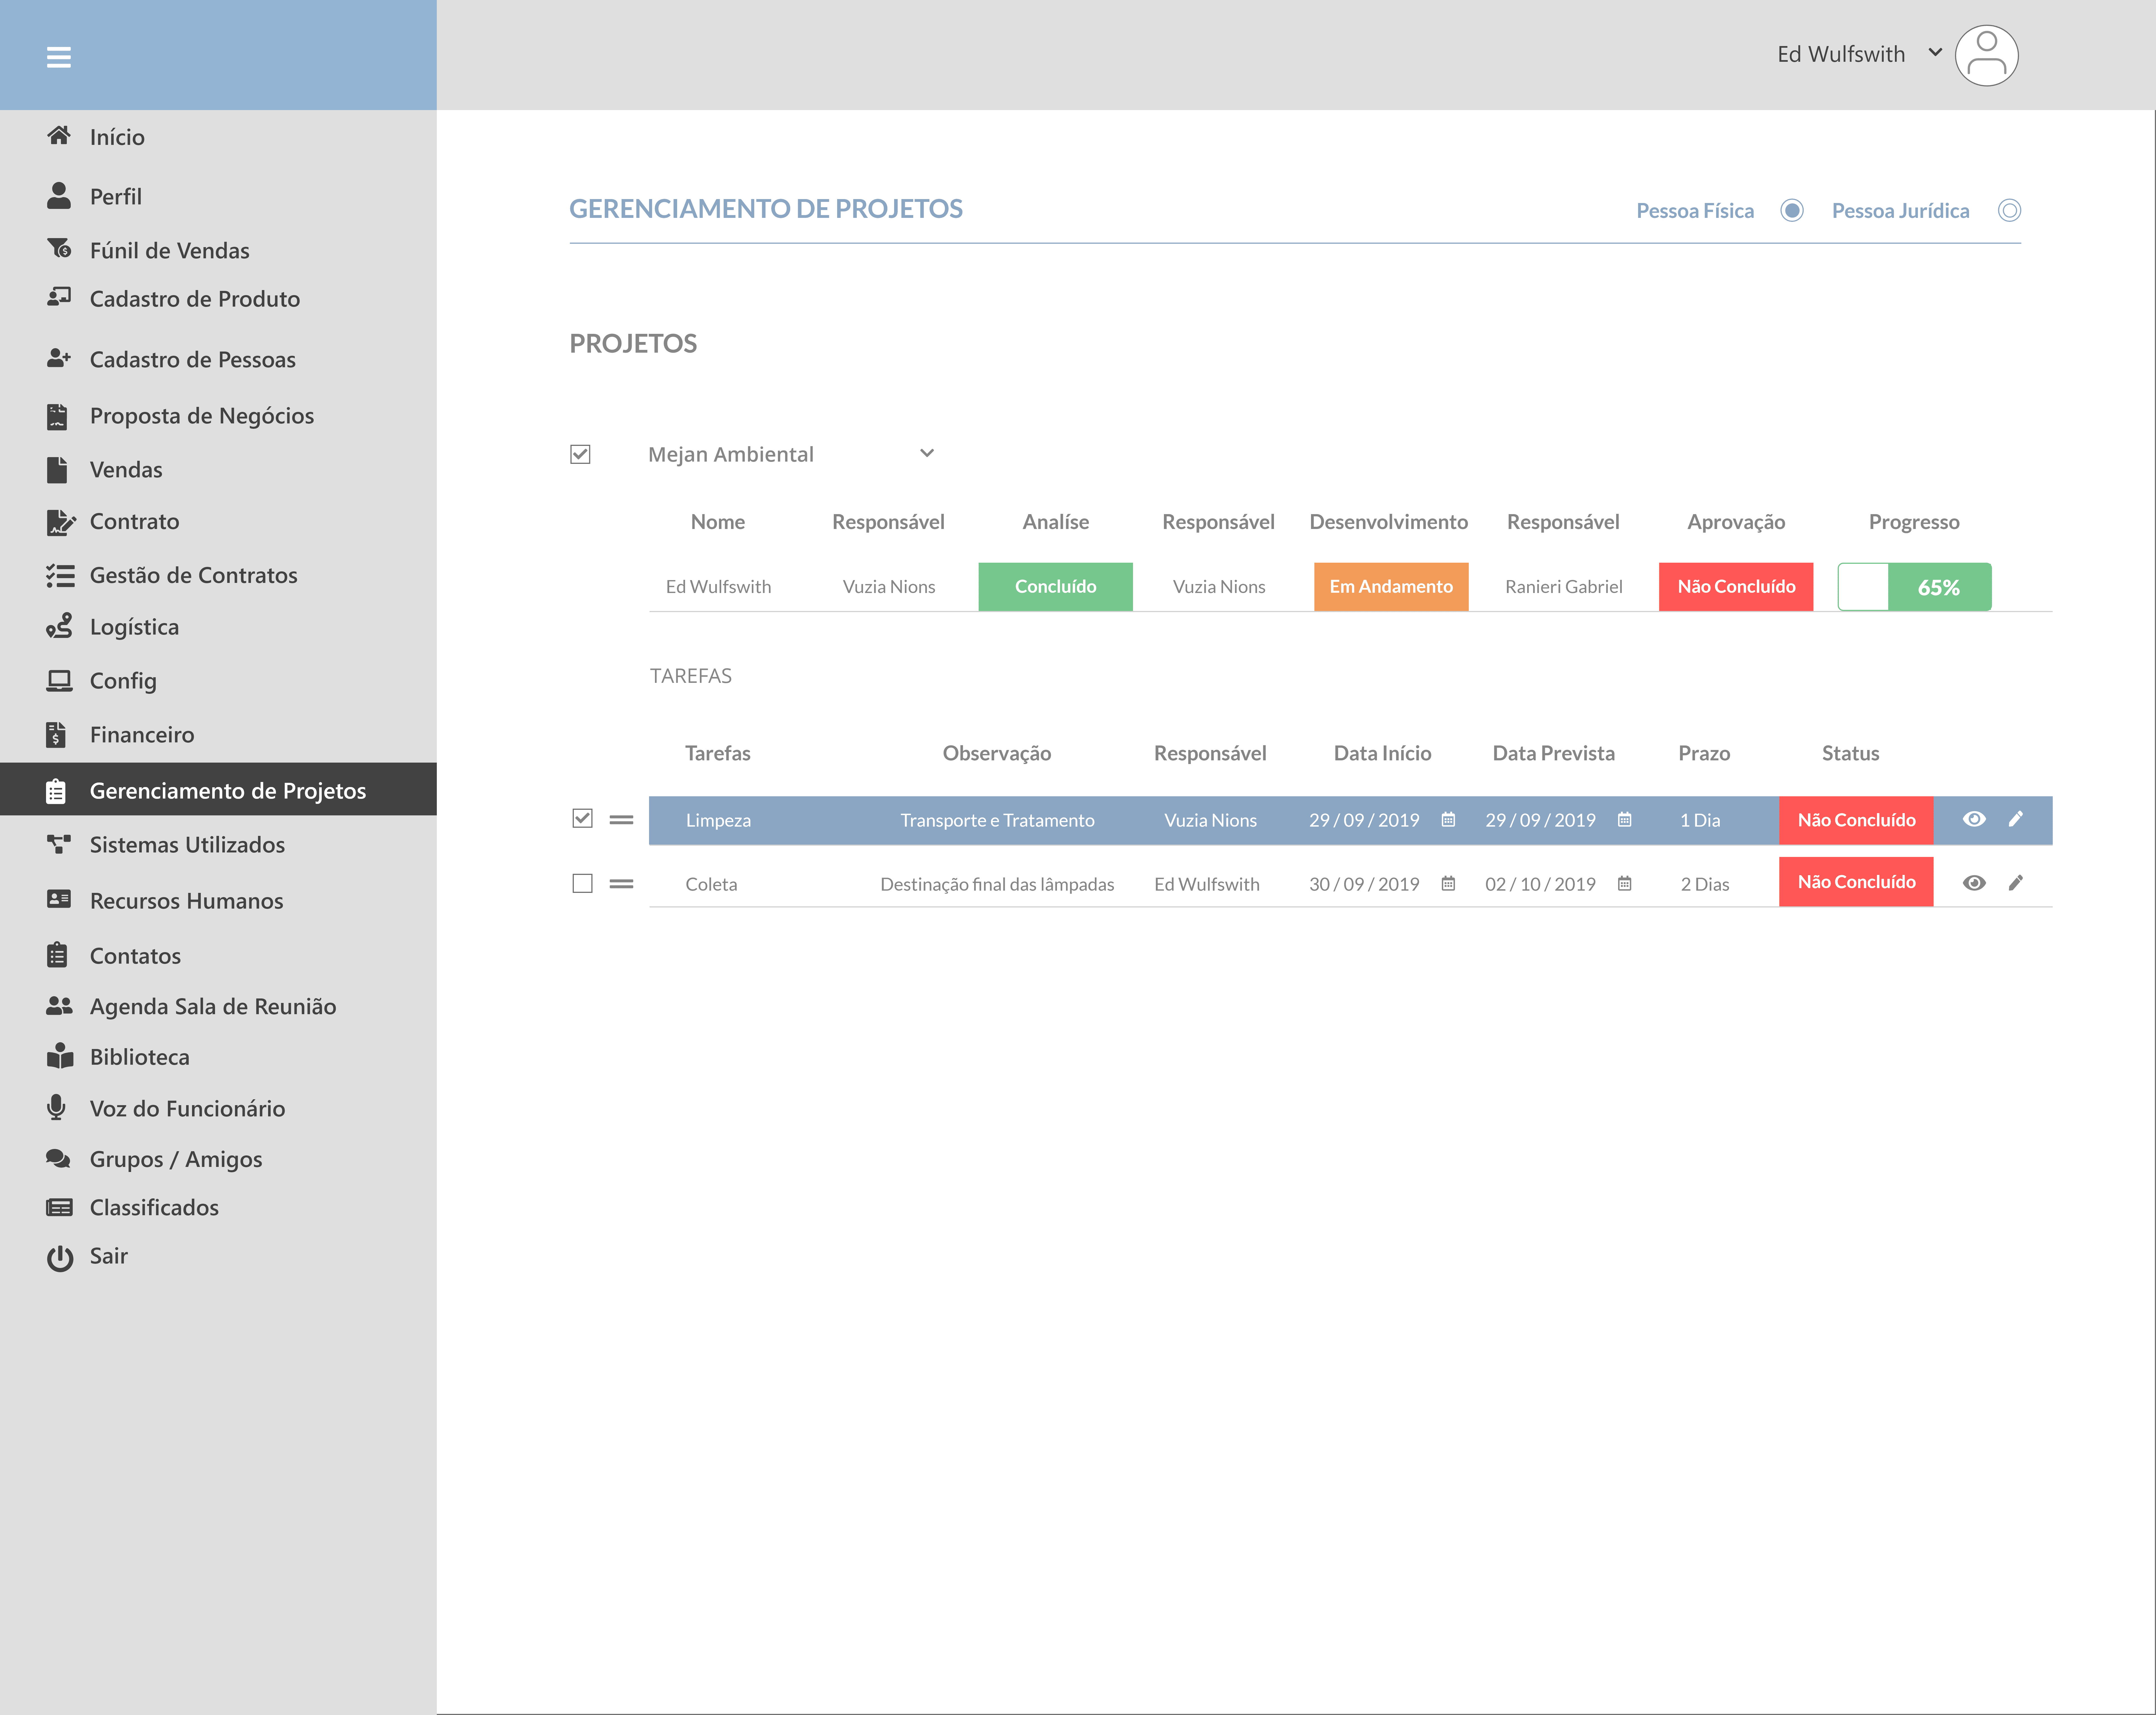Click the Financeiro invoice icon

pyautogui.click(x=56, y=735)
